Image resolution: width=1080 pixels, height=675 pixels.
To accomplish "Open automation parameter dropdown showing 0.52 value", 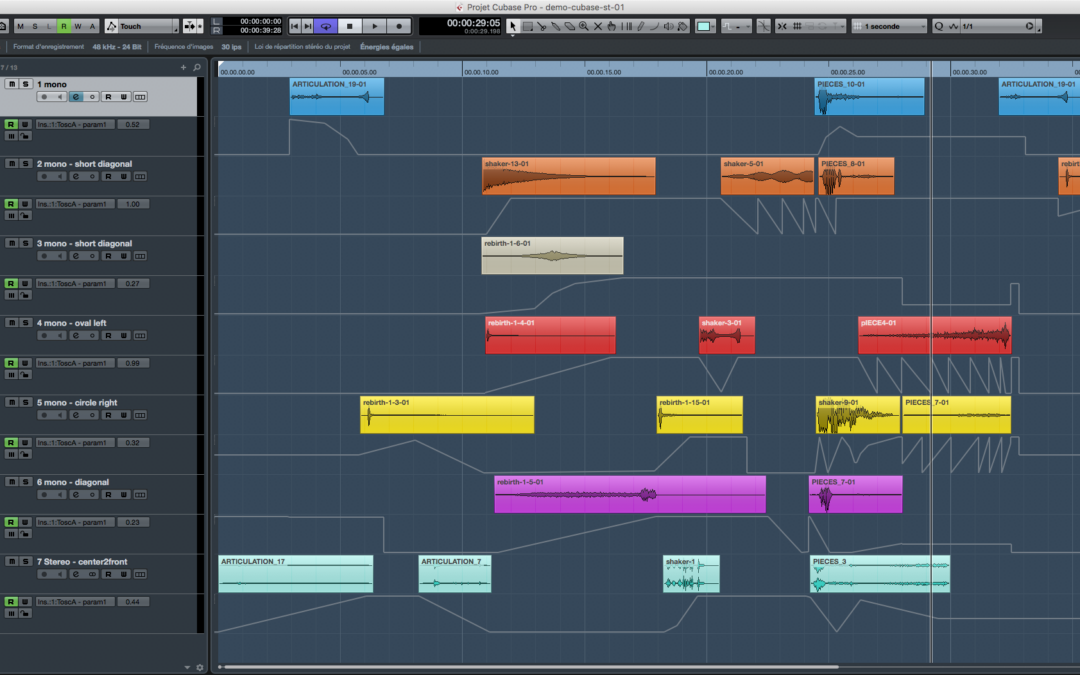I will click(x=74, y=125).
